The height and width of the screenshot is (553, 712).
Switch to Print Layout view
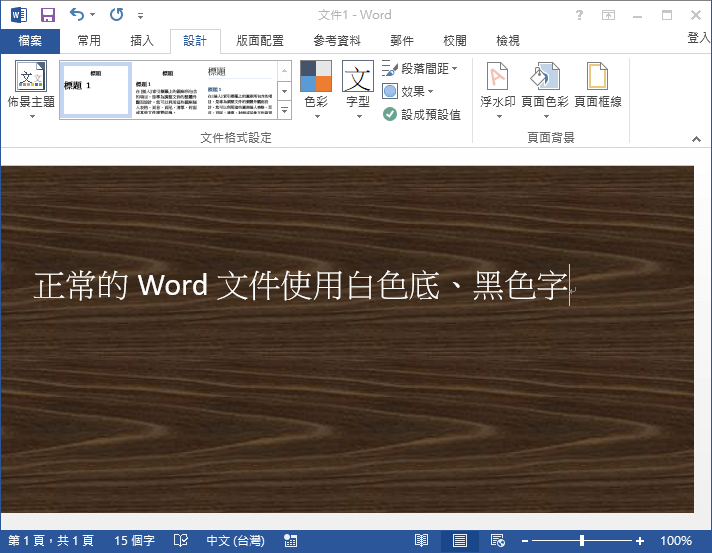(460, 541)
